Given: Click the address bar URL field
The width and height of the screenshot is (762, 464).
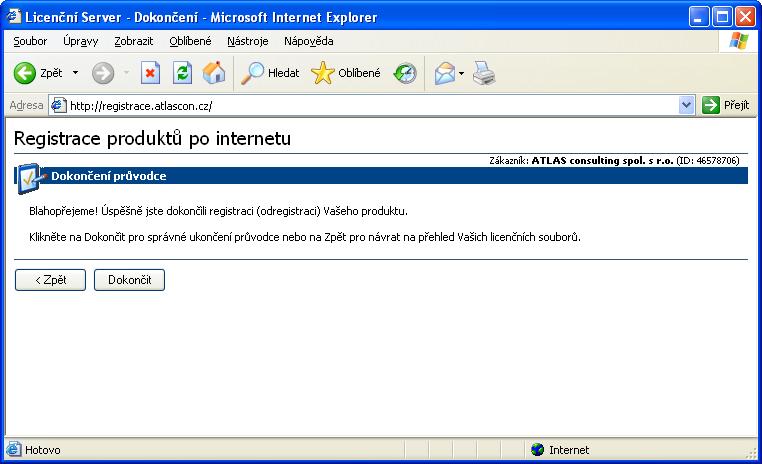Looking at the screenshot, I should coord(372,105).
